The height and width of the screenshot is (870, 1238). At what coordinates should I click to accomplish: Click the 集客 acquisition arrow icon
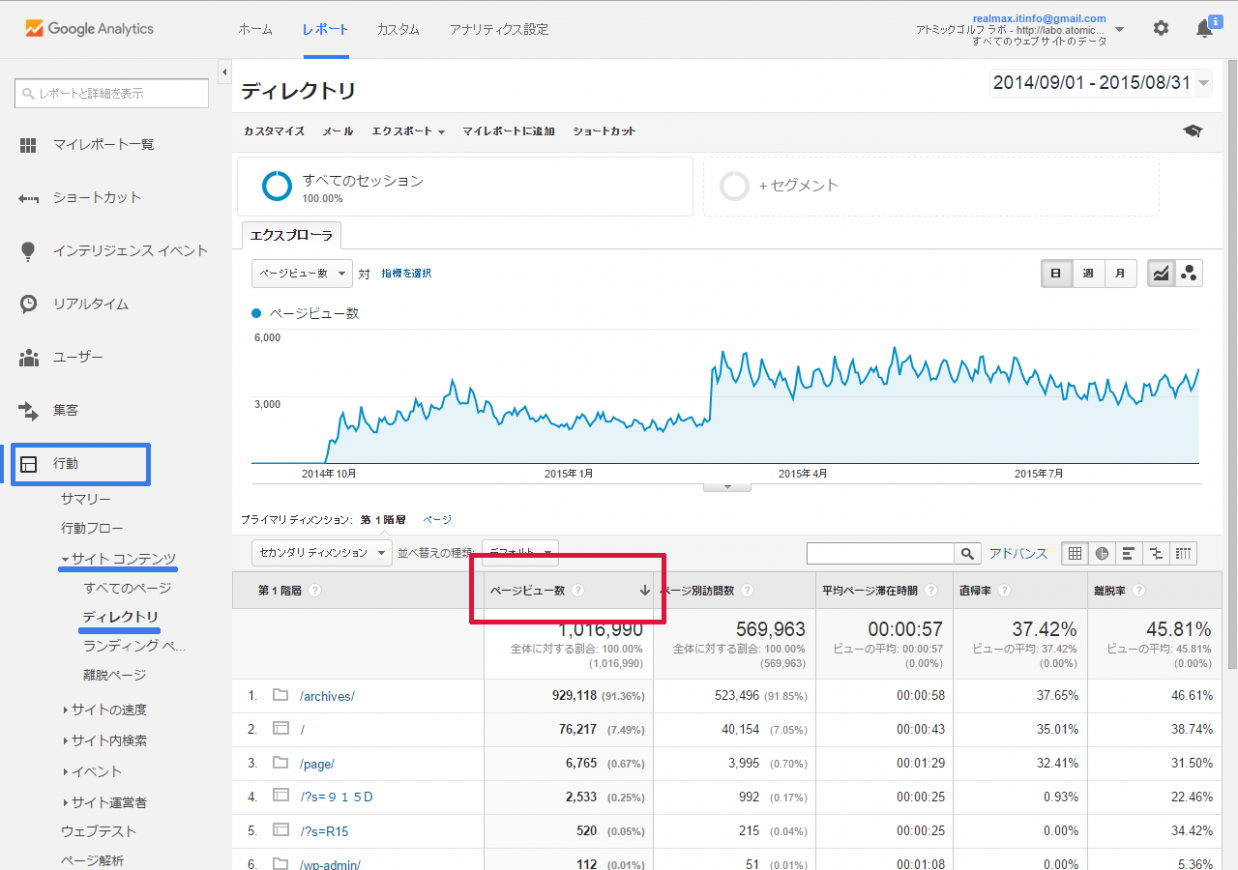(28, 410)
